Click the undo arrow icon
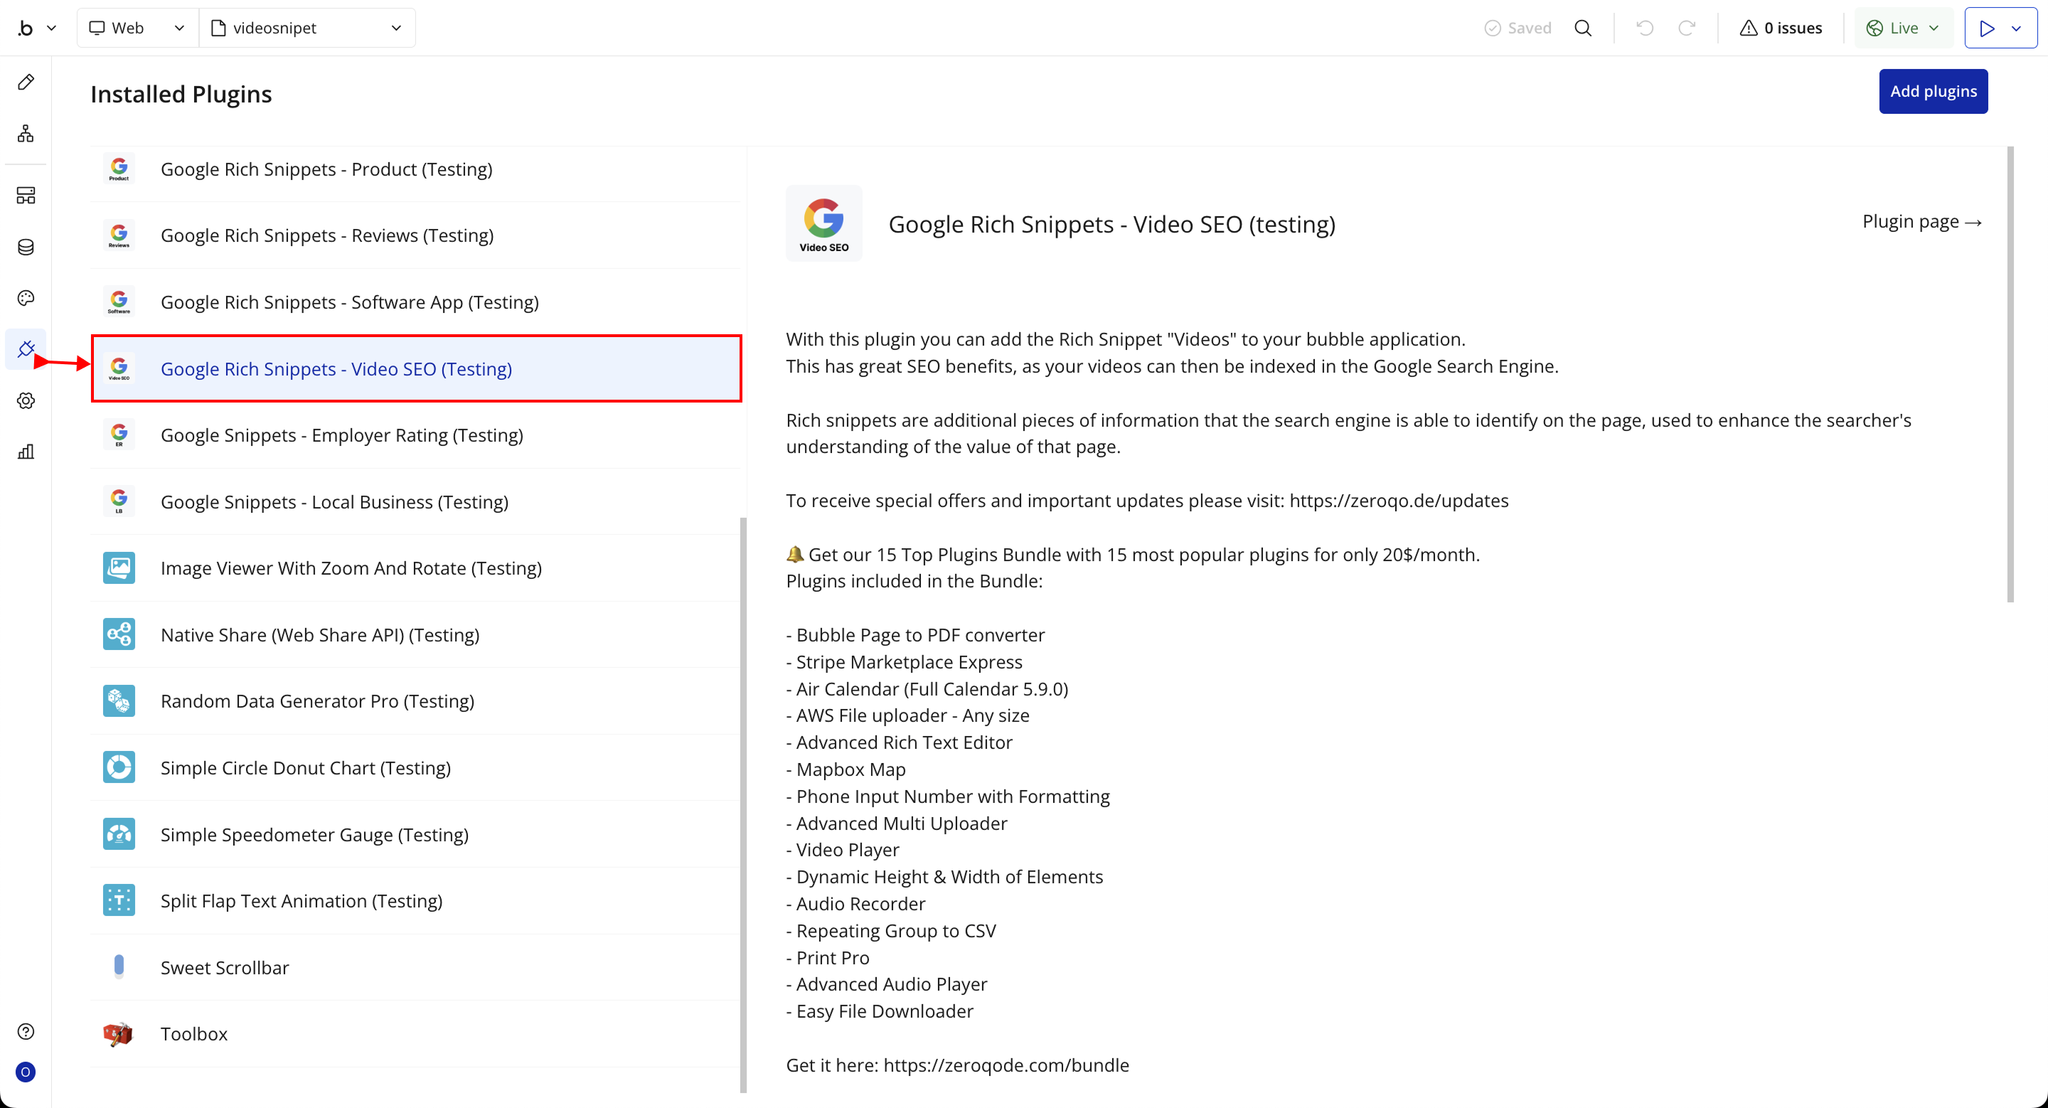 [1644, 28]
